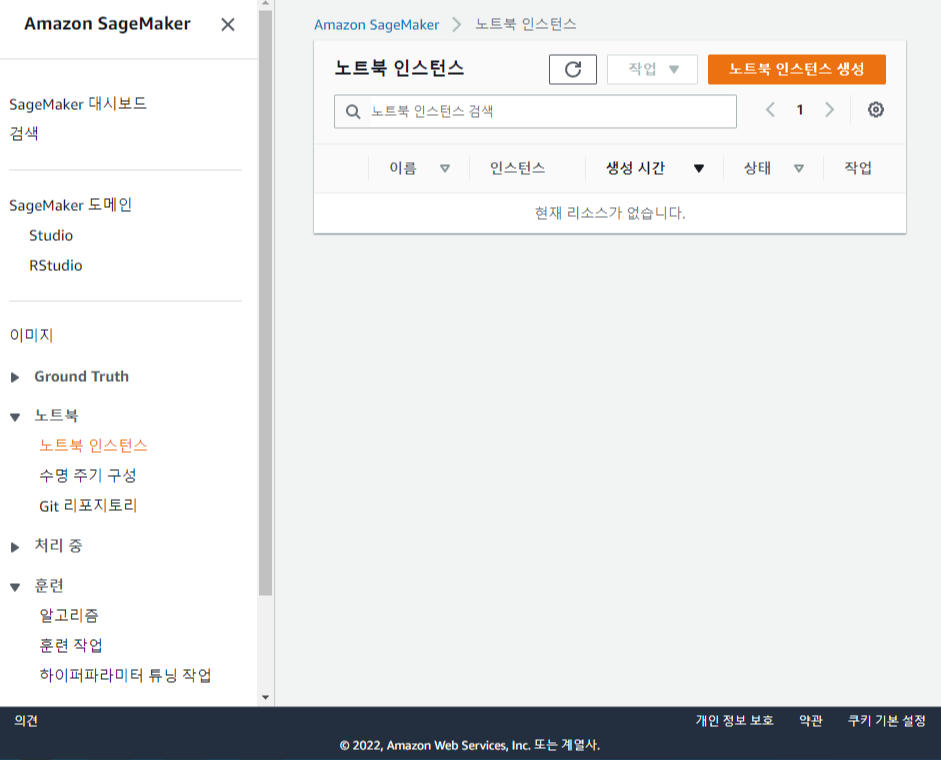
Task: Click the 인스턴스 column header
Action: click(517, 168)
